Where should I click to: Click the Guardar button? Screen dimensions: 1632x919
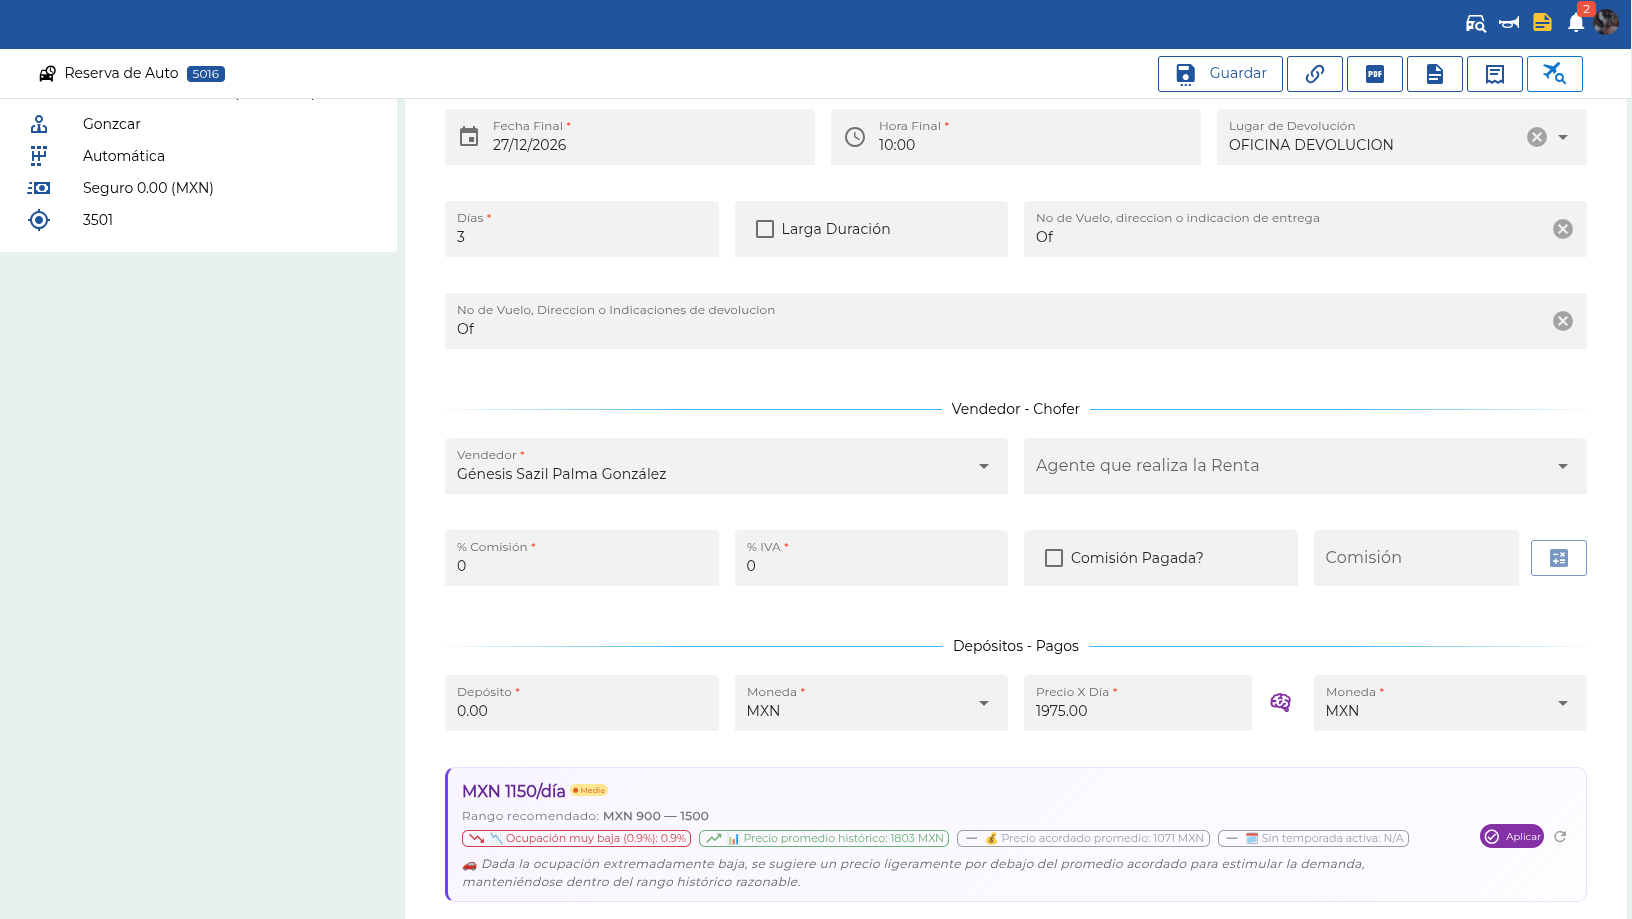[x=1220, y=74]
